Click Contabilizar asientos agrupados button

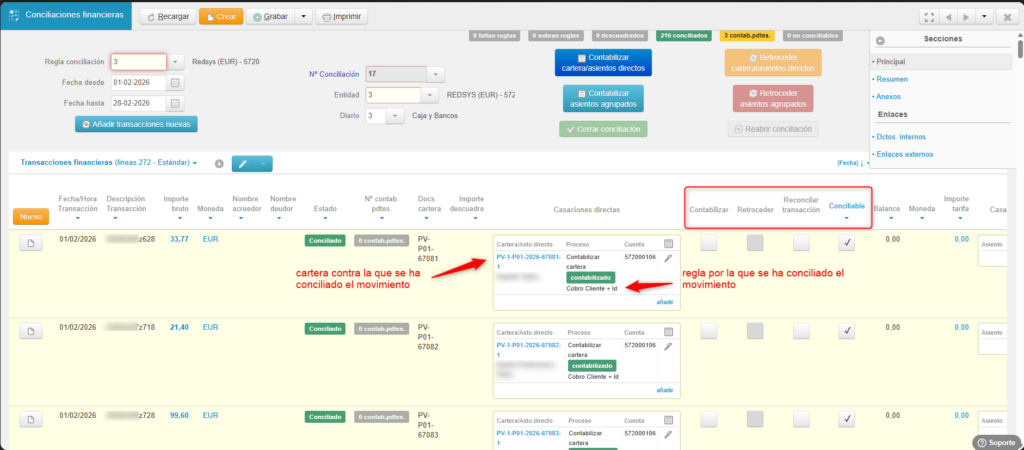[x=602, y=98]
